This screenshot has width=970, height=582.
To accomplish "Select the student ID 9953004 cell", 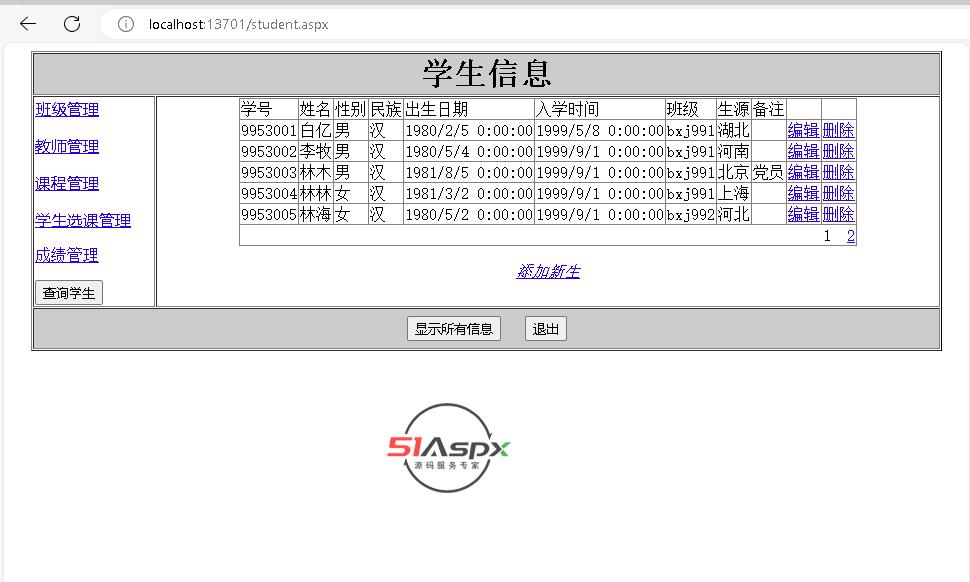I will [269, 194].
